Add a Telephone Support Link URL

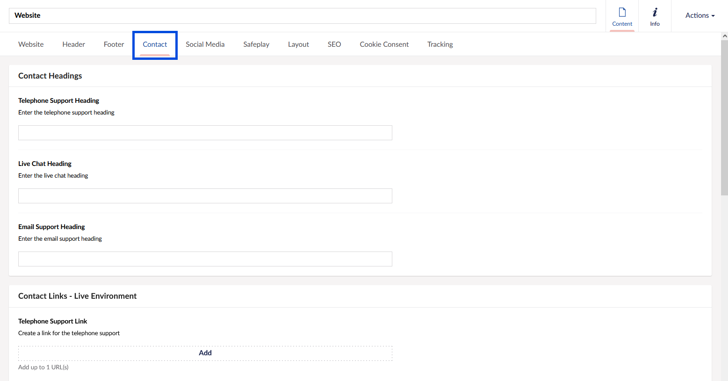[x=205, y=353]
